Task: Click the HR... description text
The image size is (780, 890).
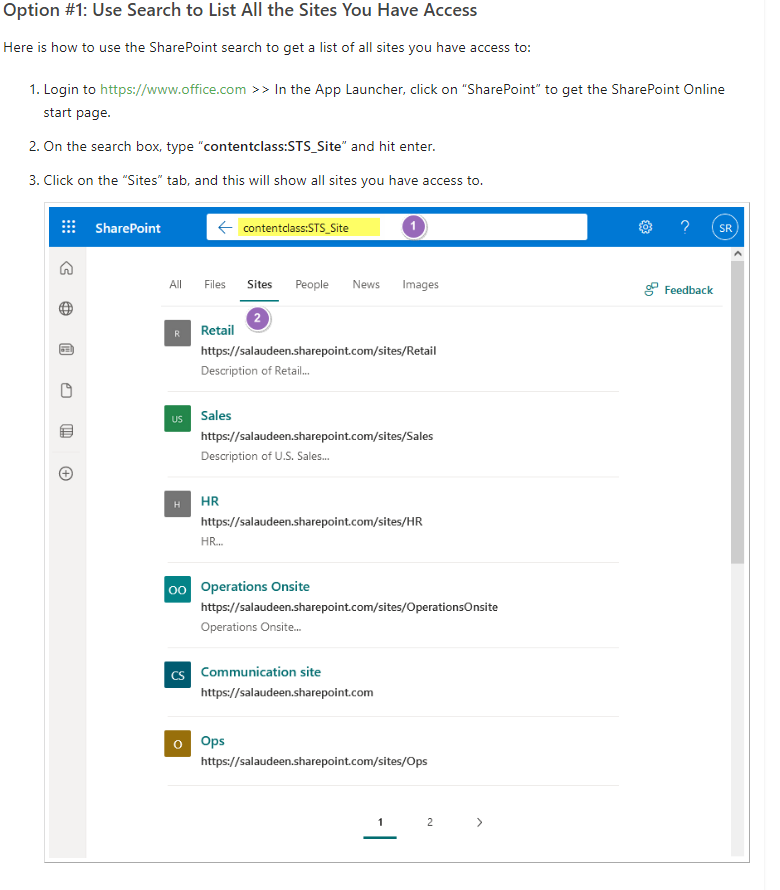Action: (x=212, y=541)
